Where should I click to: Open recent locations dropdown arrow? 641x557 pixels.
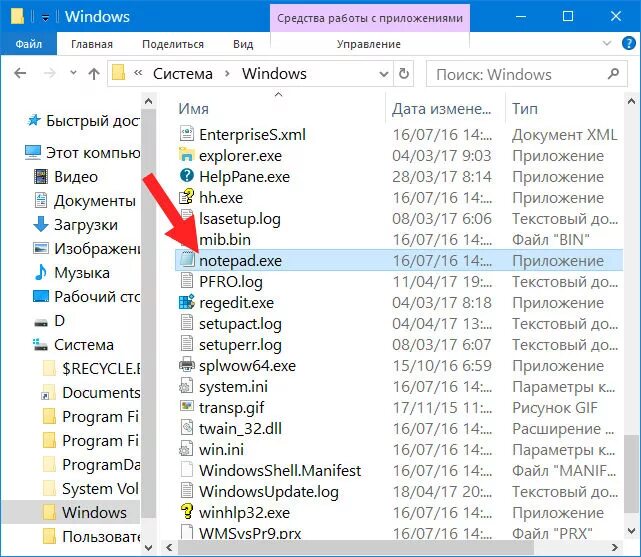(73, 74)
